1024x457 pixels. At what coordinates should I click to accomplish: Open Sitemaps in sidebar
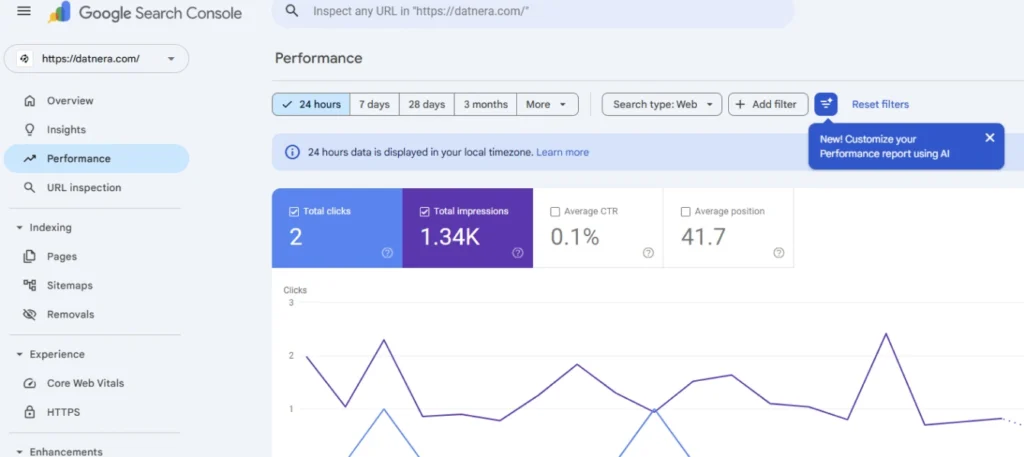[97, 285]
